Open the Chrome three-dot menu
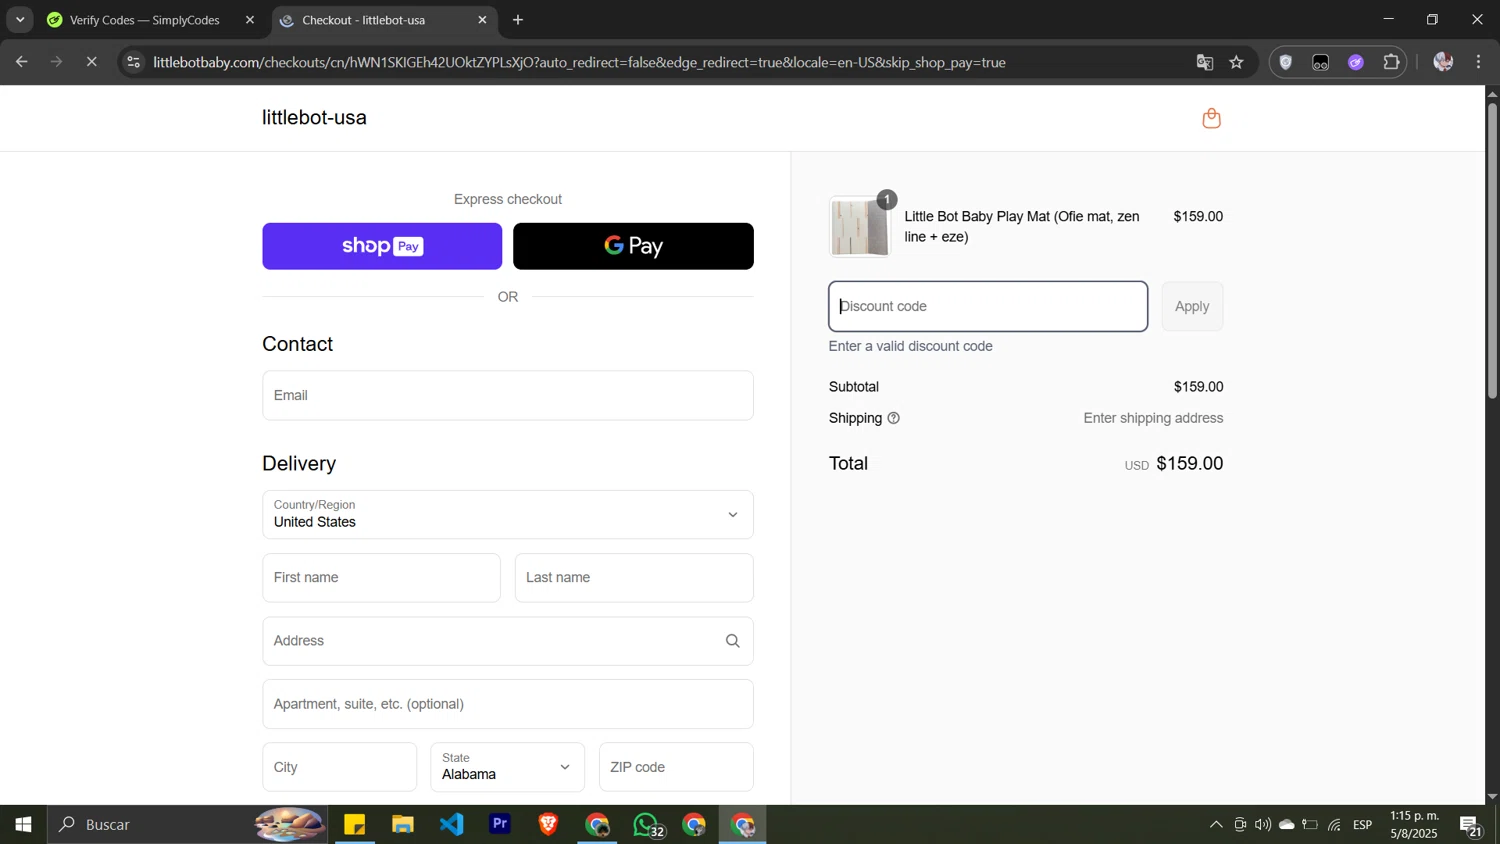 (x=1478, y=62)
